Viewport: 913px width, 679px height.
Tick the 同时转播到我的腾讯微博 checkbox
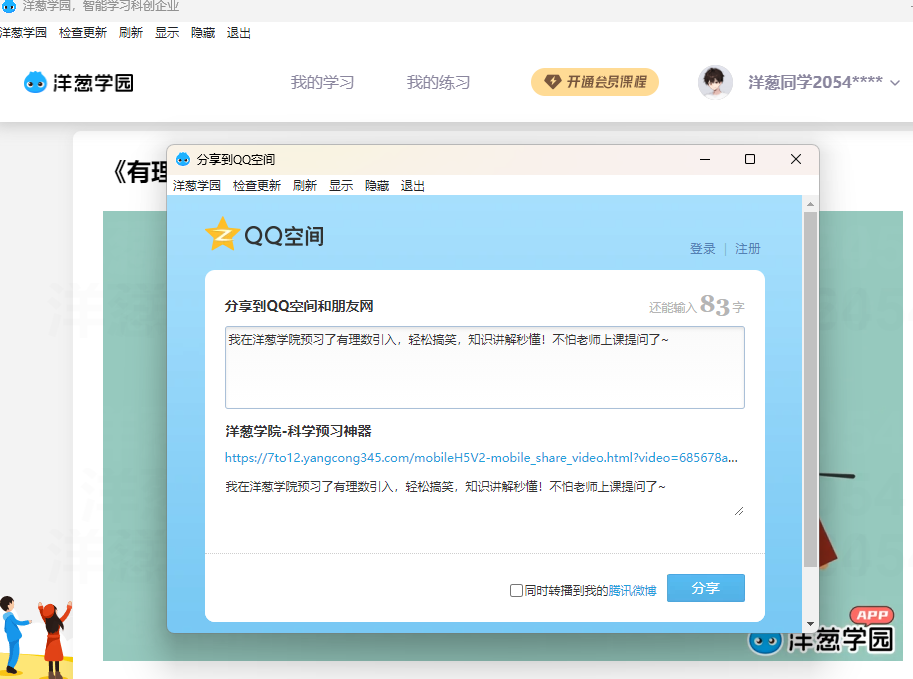point(516,590)
